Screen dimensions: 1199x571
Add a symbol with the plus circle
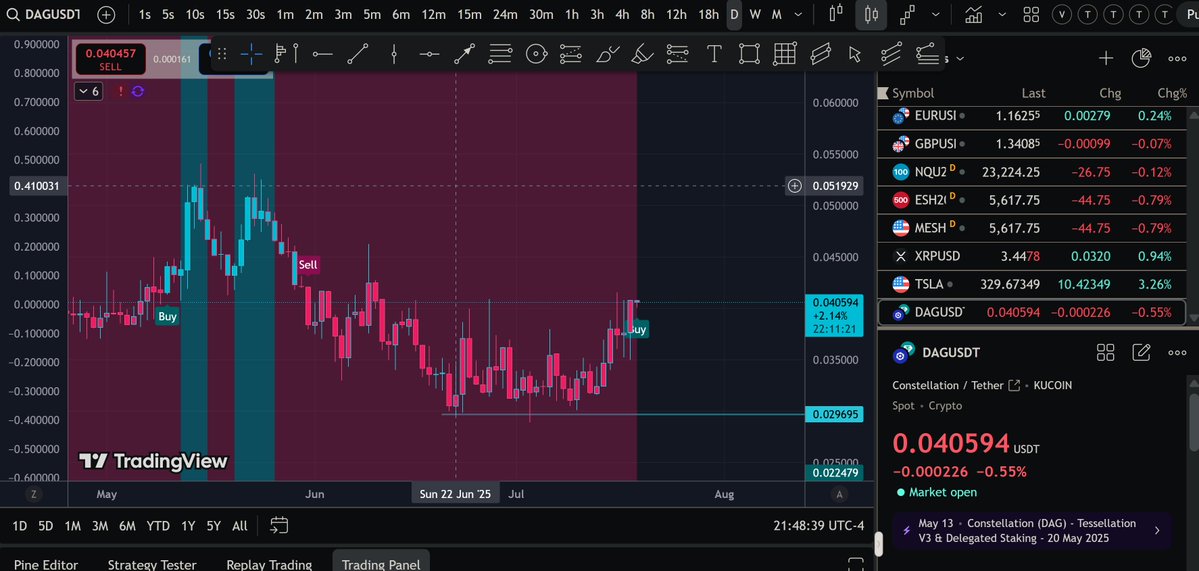[106, 15]
